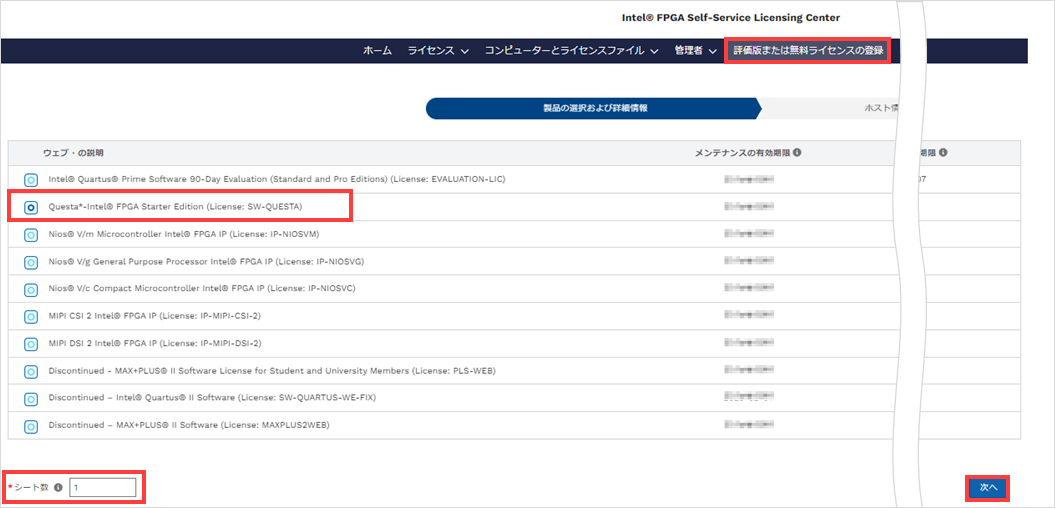Choose the Nios V/m Microcontroller radio button
This screenshot has width=1055, height=508.
30,235
